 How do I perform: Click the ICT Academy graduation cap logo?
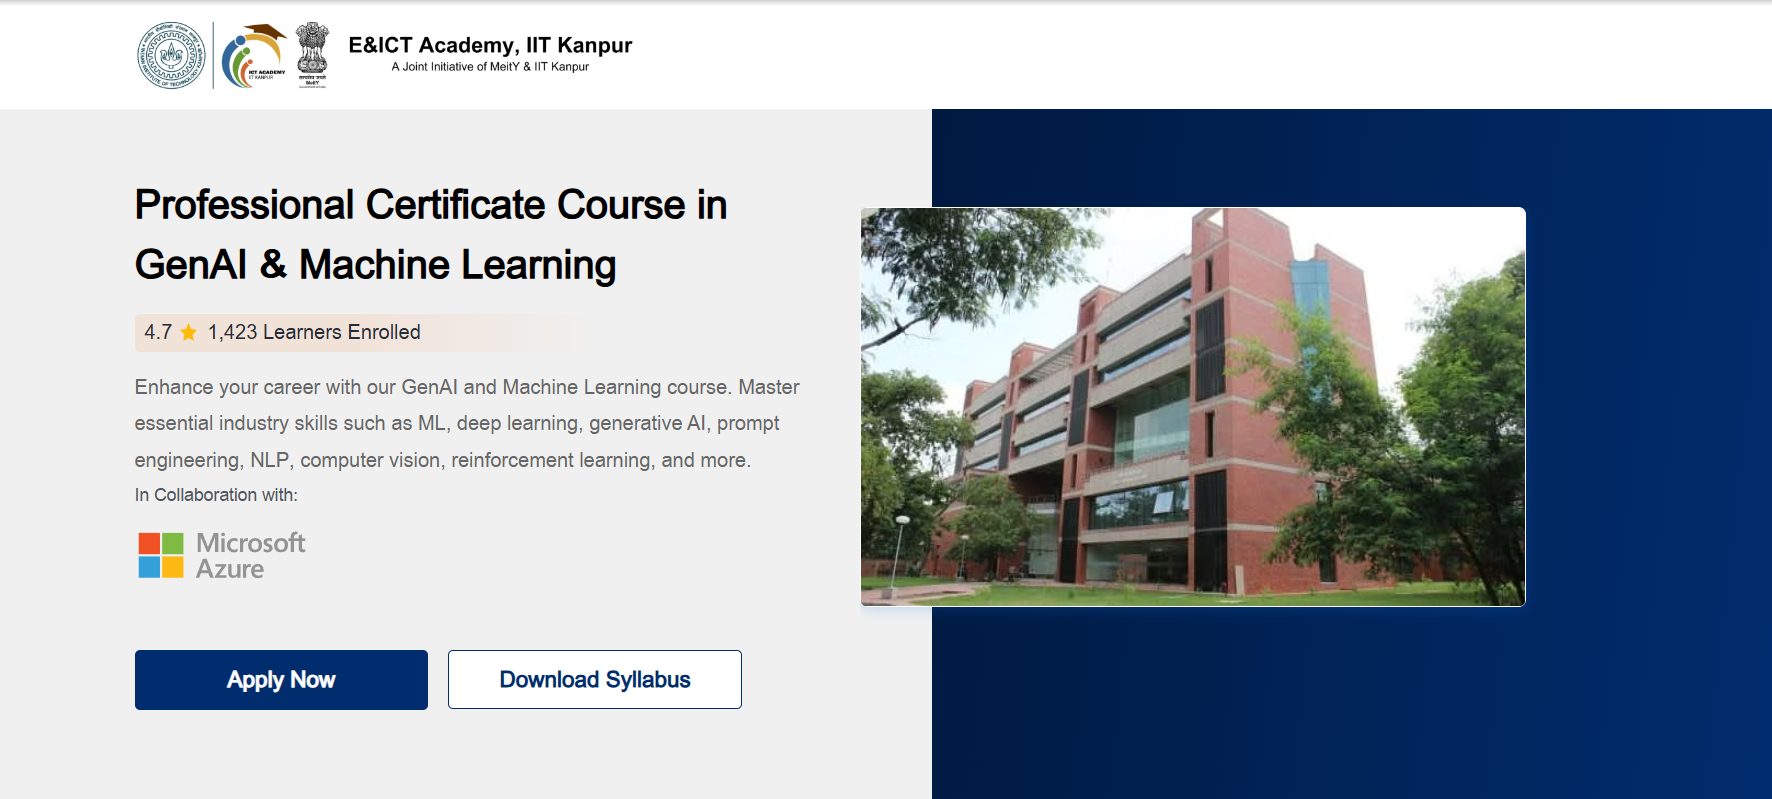tap(254, 56)
